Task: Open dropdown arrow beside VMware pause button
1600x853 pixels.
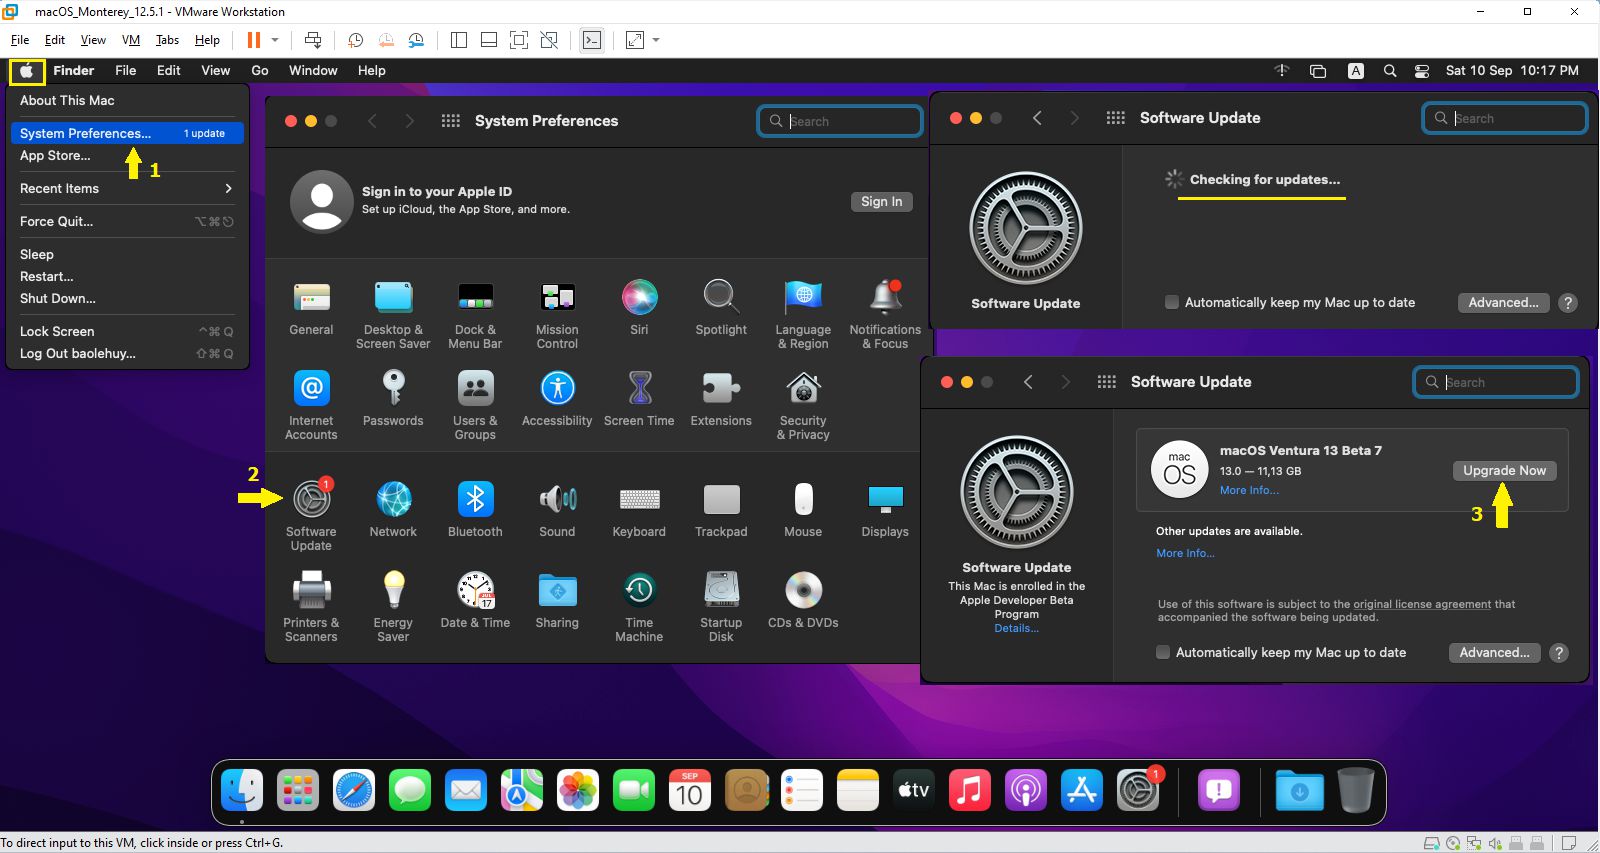Action: [275, 40]
